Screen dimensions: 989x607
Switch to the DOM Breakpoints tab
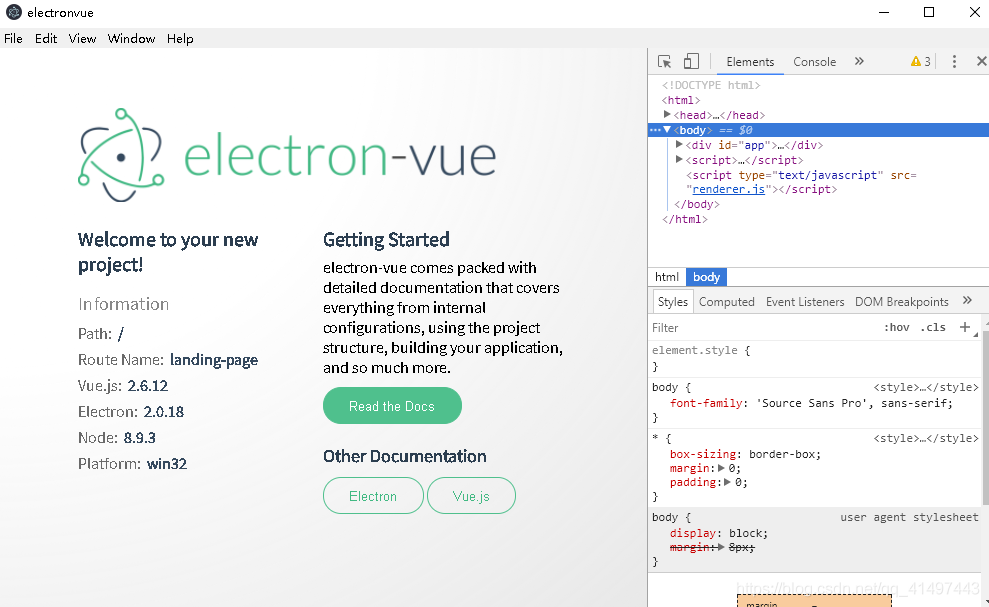point(901,302)
